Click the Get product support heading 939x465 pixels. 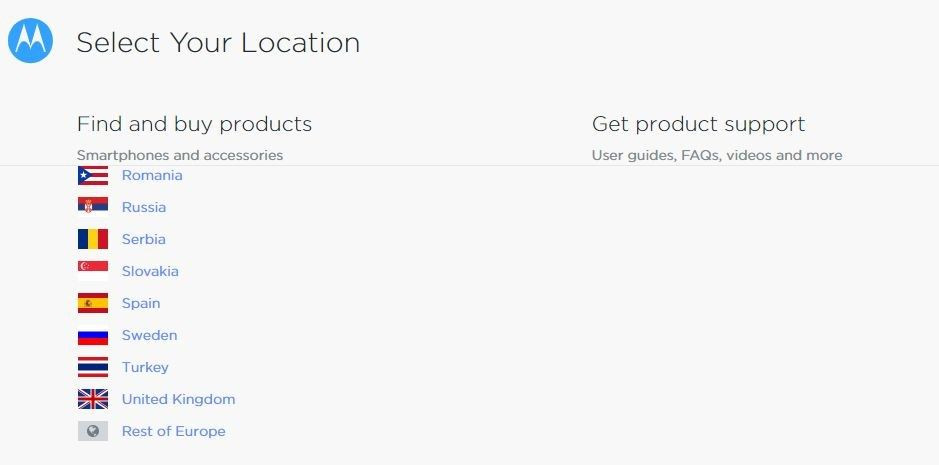coord(698,124)
